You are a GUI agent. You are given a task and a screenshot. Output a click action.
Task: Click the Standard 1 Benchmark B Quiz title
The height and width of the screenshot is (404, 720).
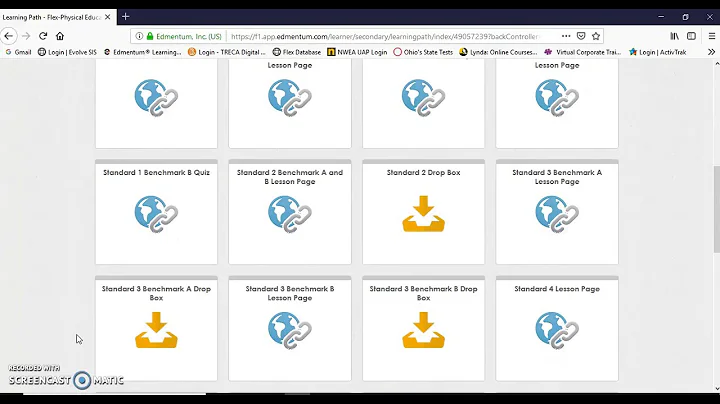[156, 173]
